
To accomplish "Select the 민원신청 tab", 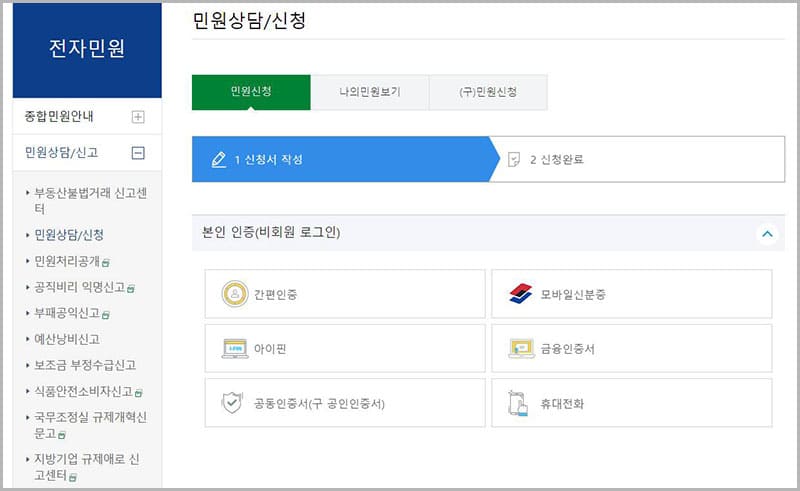I will pos(251,92).
